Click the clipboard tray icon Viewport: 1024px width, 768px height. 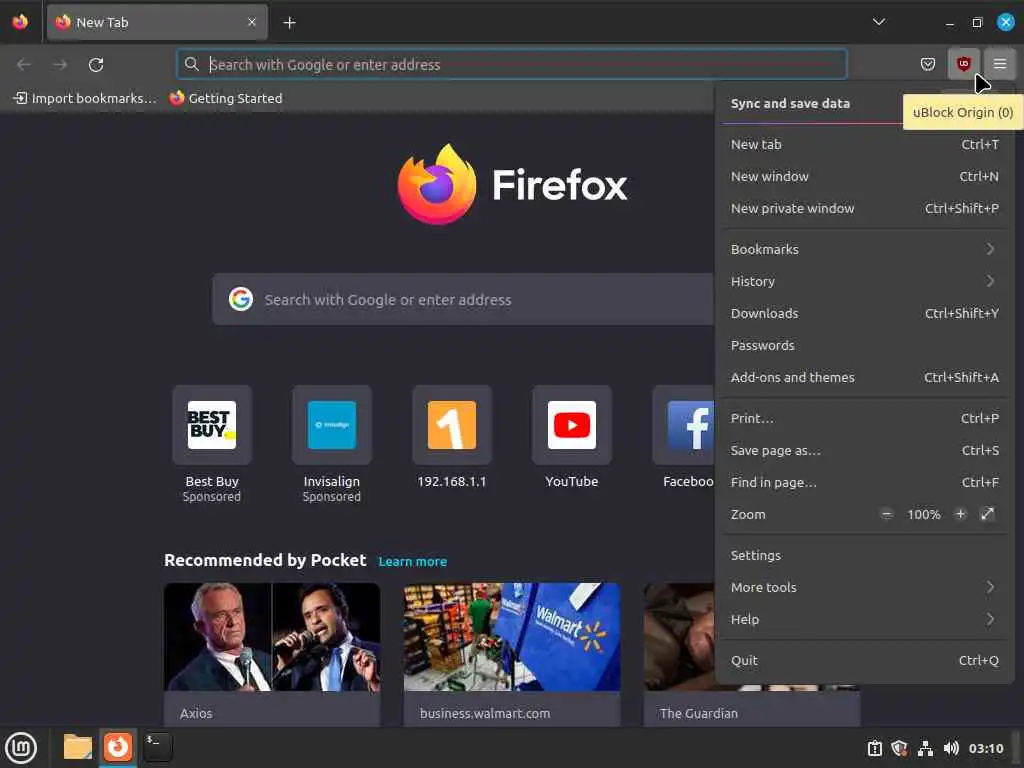tap(874, 748)
